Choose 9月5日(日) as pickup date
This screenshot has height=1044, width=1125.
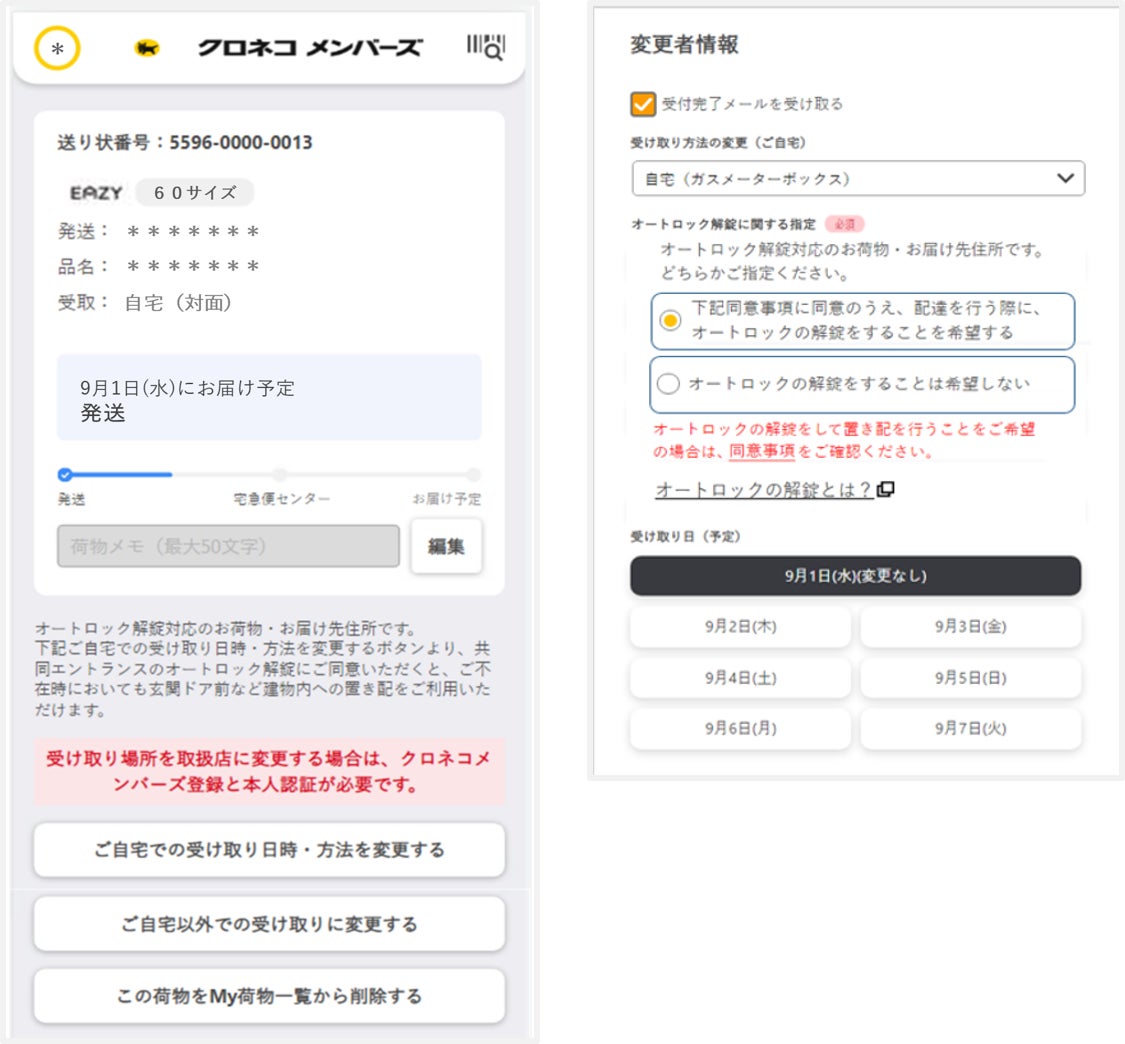970,678
